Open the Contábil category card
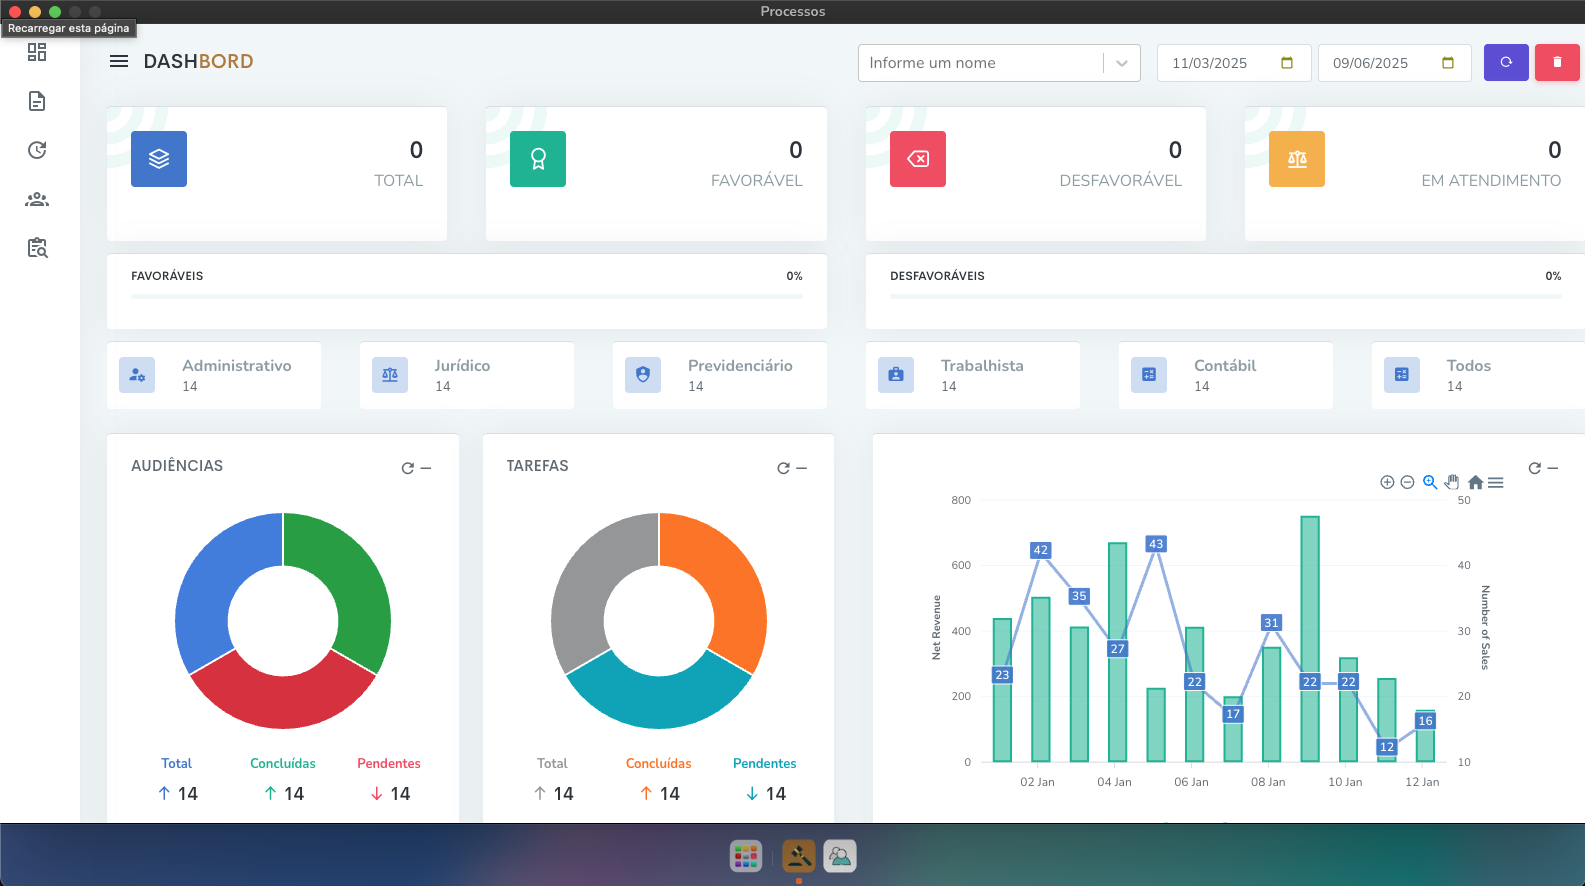 coord(1226,375)
